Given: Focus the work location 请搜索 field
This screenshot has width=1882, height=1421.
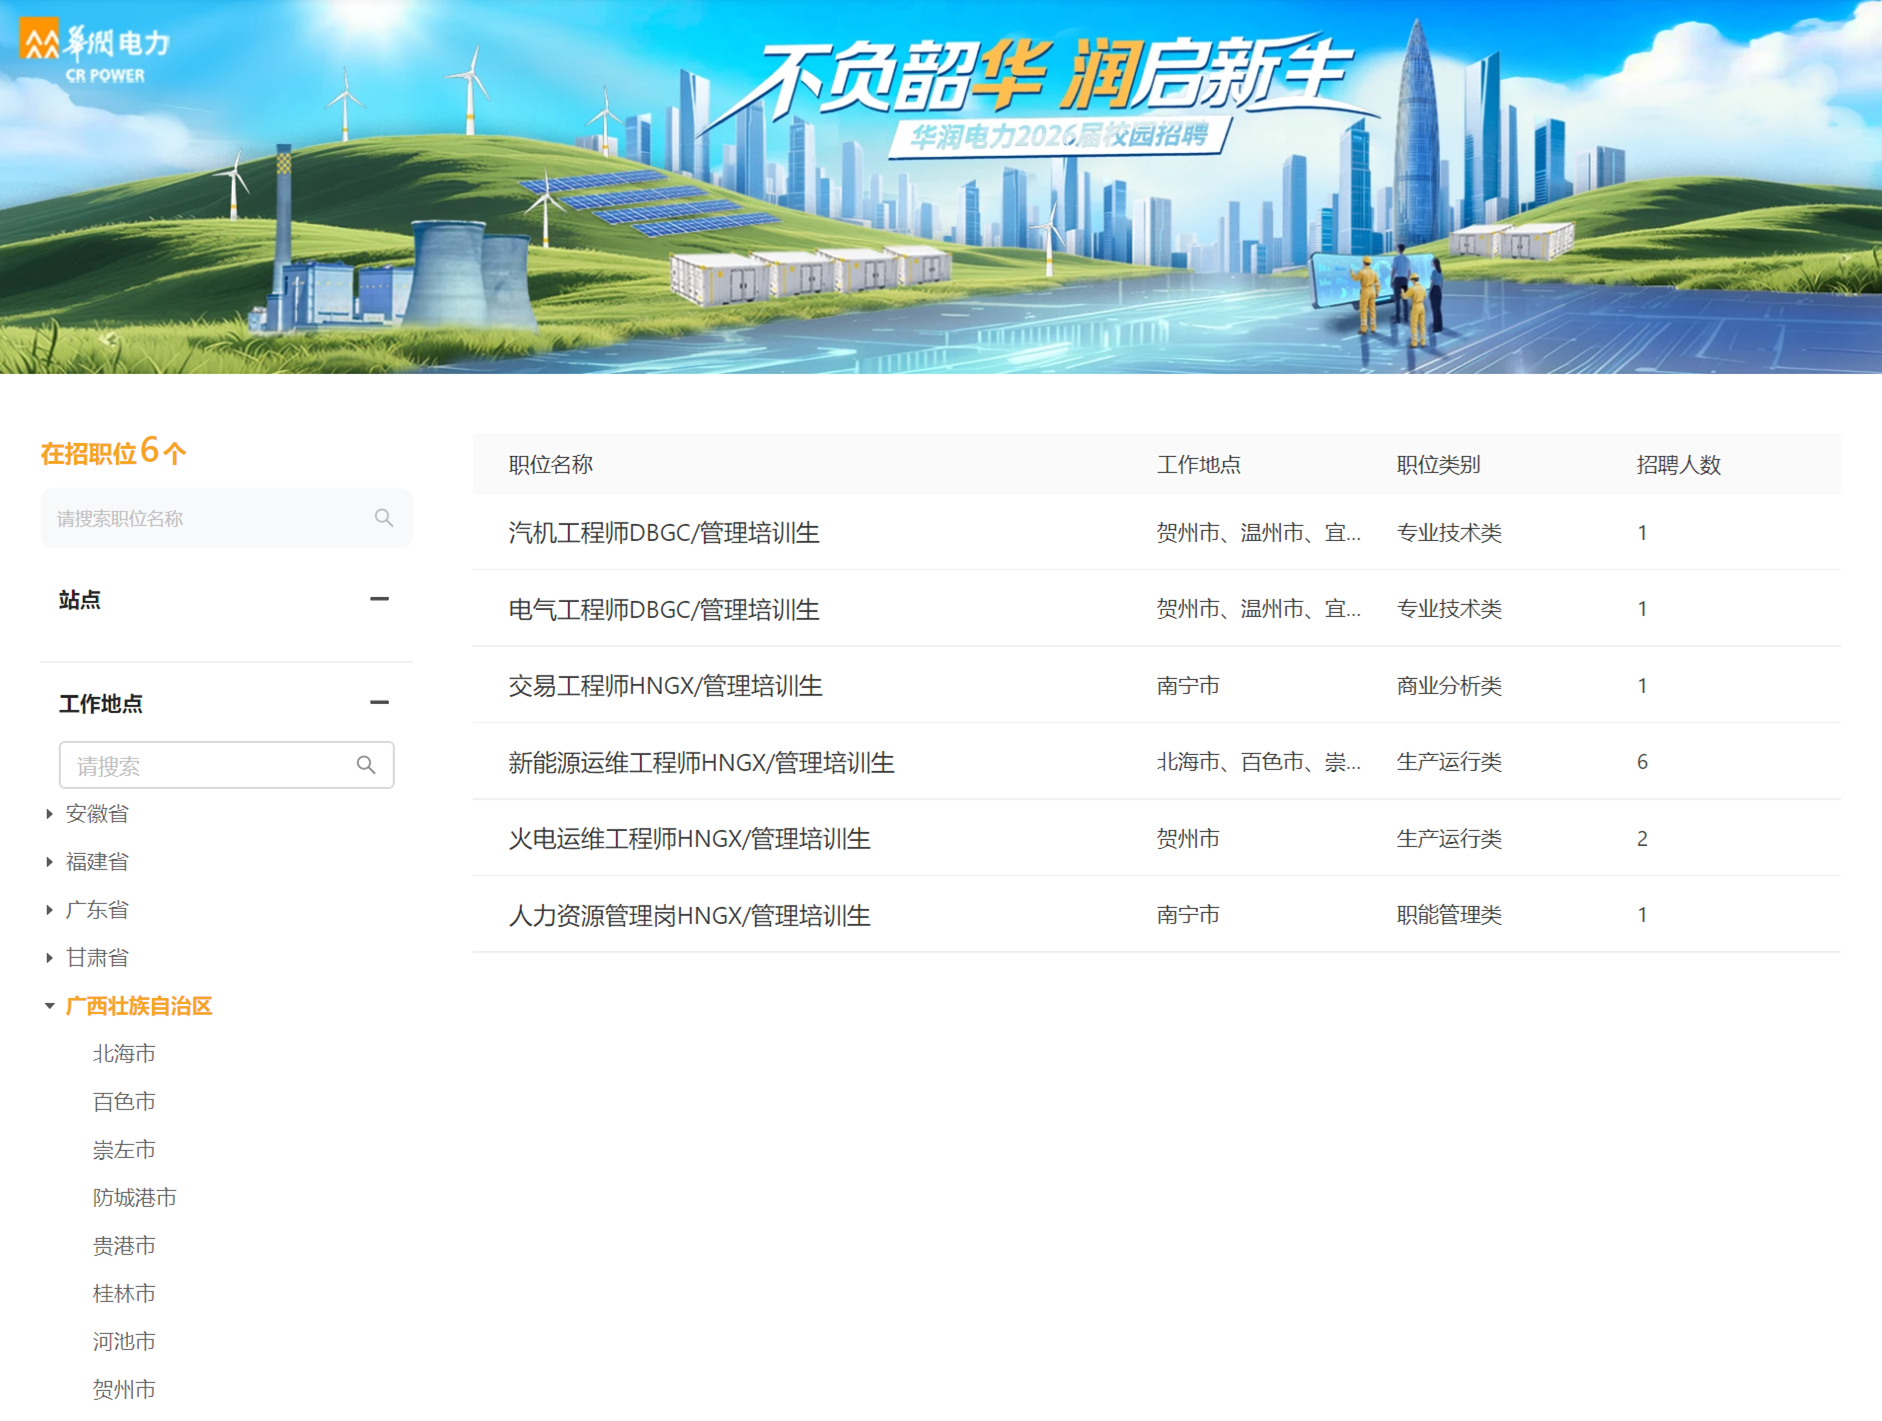Looking at the screenshot, I should click(227, 765).
